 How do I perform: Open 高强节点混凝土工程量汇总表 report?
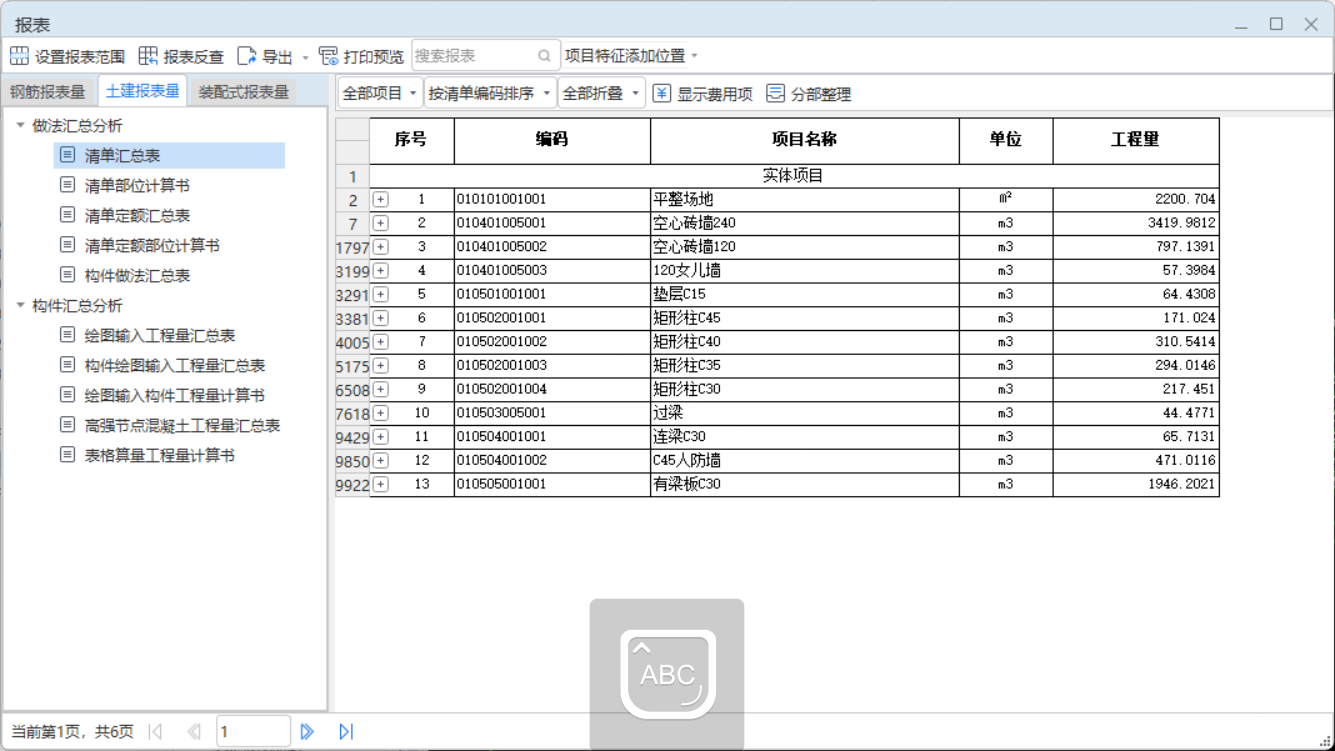pyautogui.click(x=182, y=425)
